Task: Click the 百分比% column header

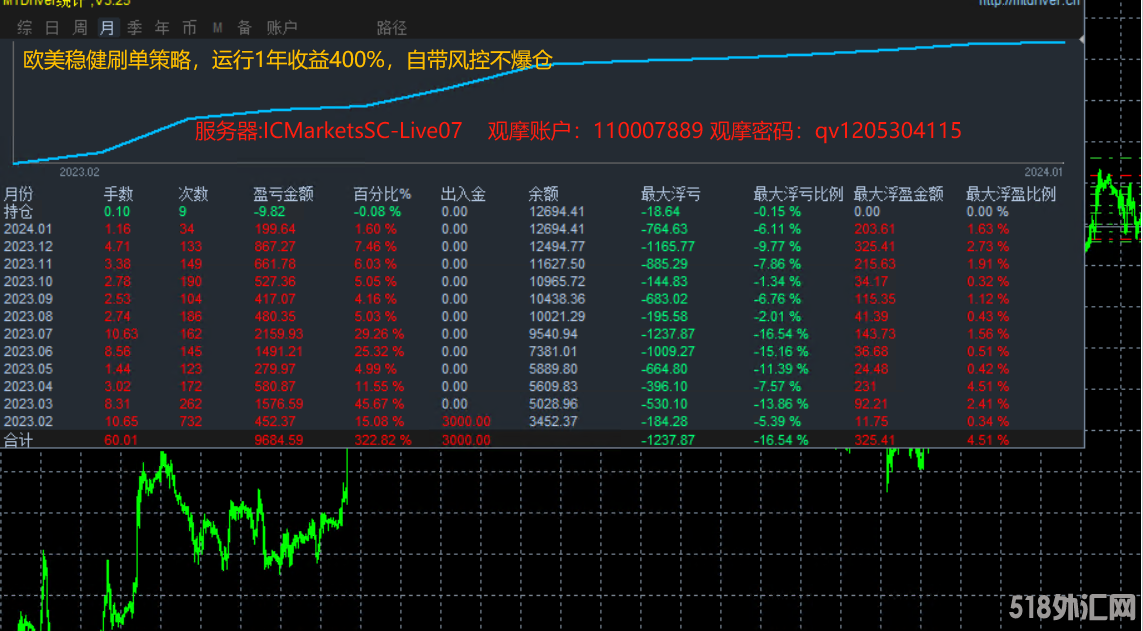Action: click(x=382, y=194)
